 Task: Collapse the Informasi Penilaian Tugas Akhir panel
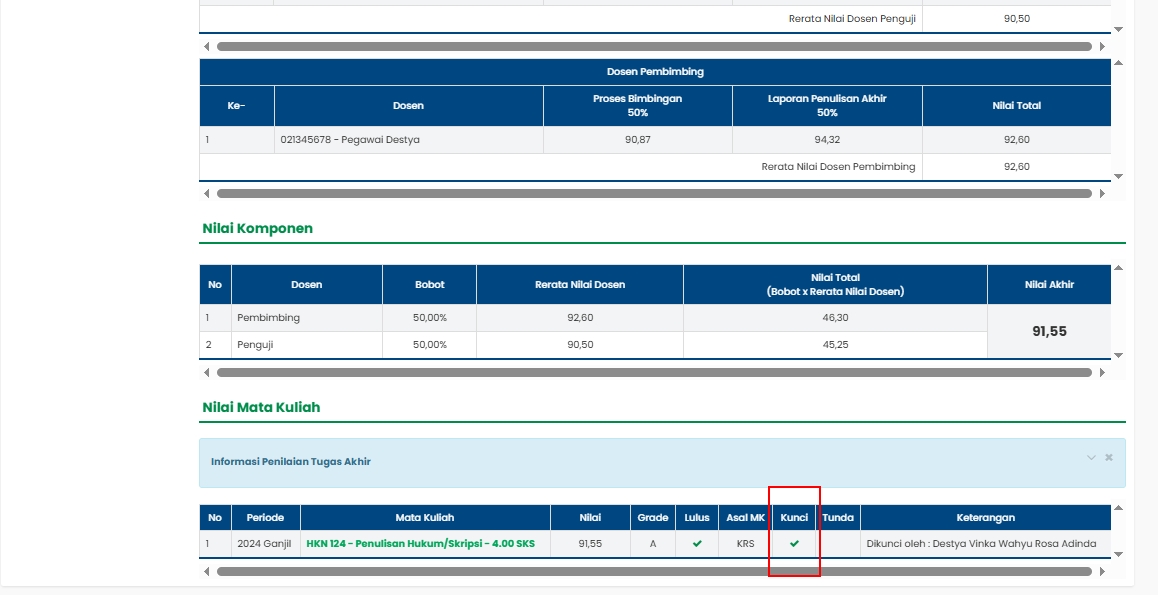point(1091,457)
